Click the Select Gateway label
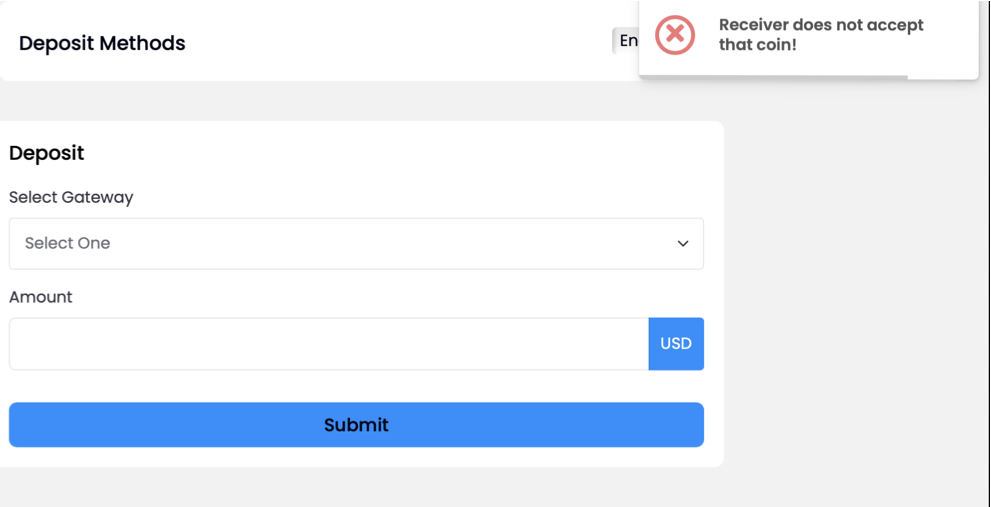The width and height of the screenshot is (991, 507). click(x=71, y=198)
